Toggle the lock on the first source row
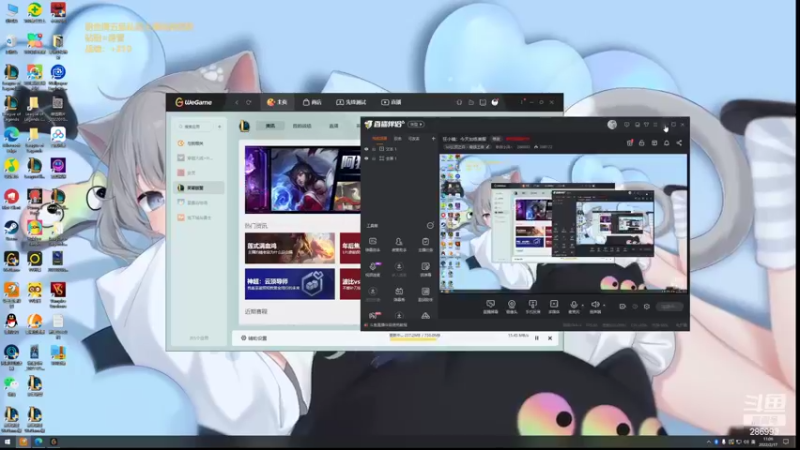Viewport: 800px width, 450px height. click(374, 149)
